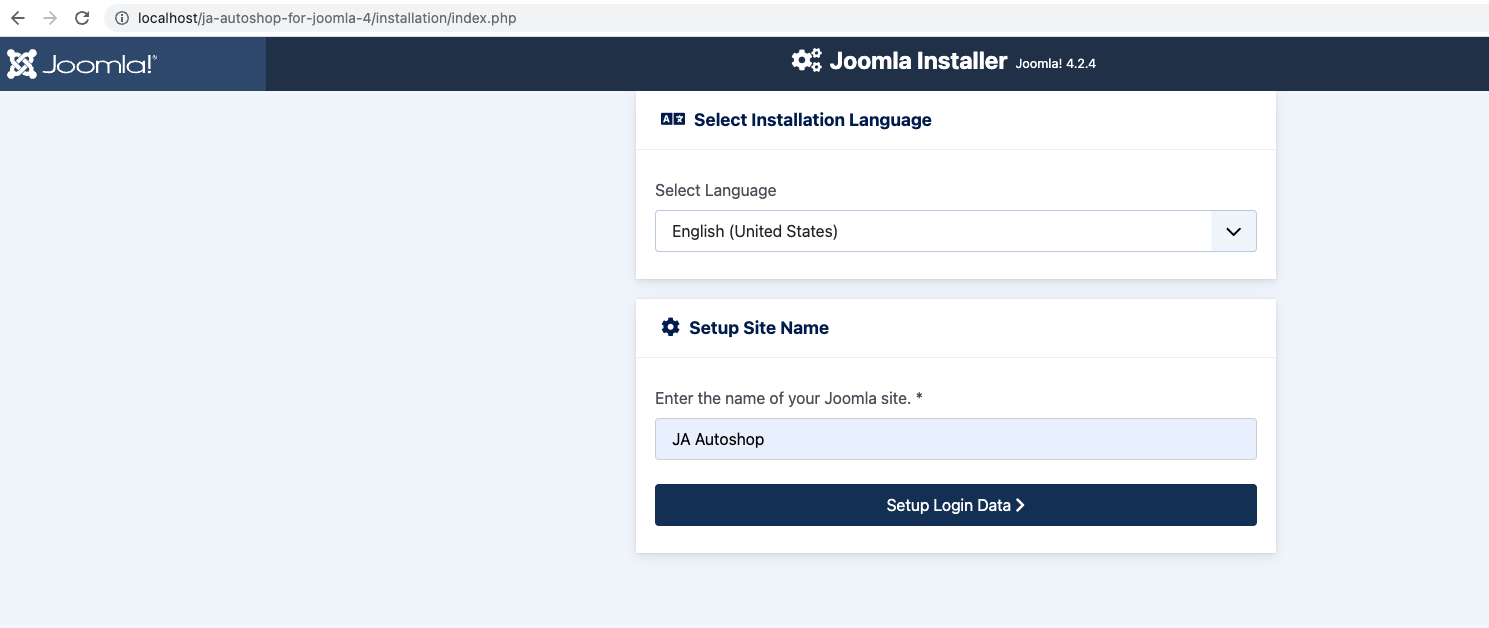
Task: Focus the JA Autoshop site name field
Action: (955, 439)
